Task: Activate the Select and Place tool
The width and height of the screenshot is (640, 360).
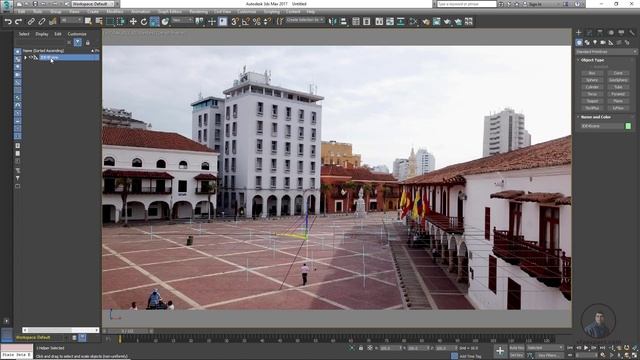Action: pyautogui.click(x=165, y=22)
